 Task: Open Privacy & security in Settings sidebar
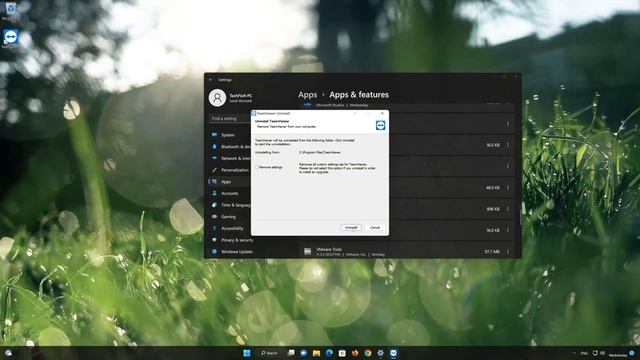[x=233, y=240]
